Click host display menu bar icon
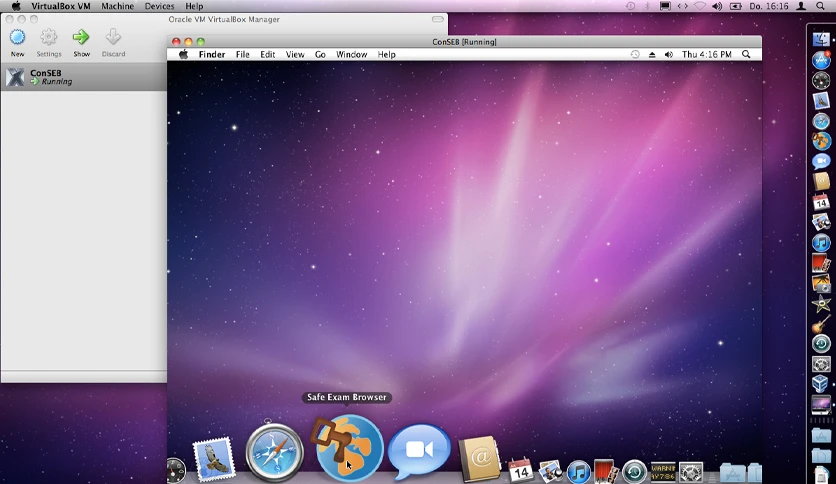 coord(665,6)
